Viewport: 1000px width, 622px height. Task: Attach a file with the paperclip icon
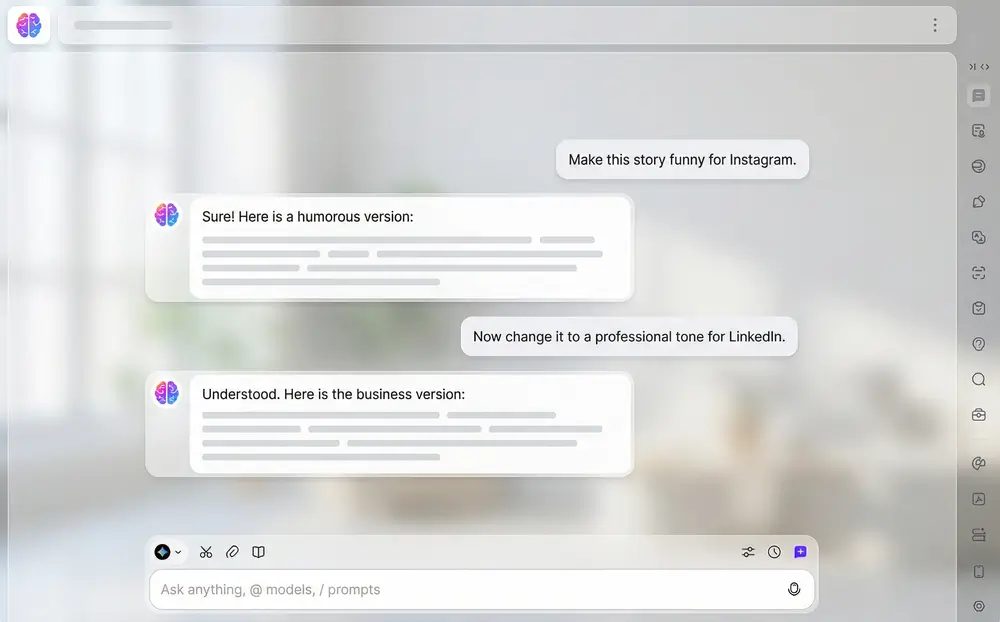click(232, 552)
